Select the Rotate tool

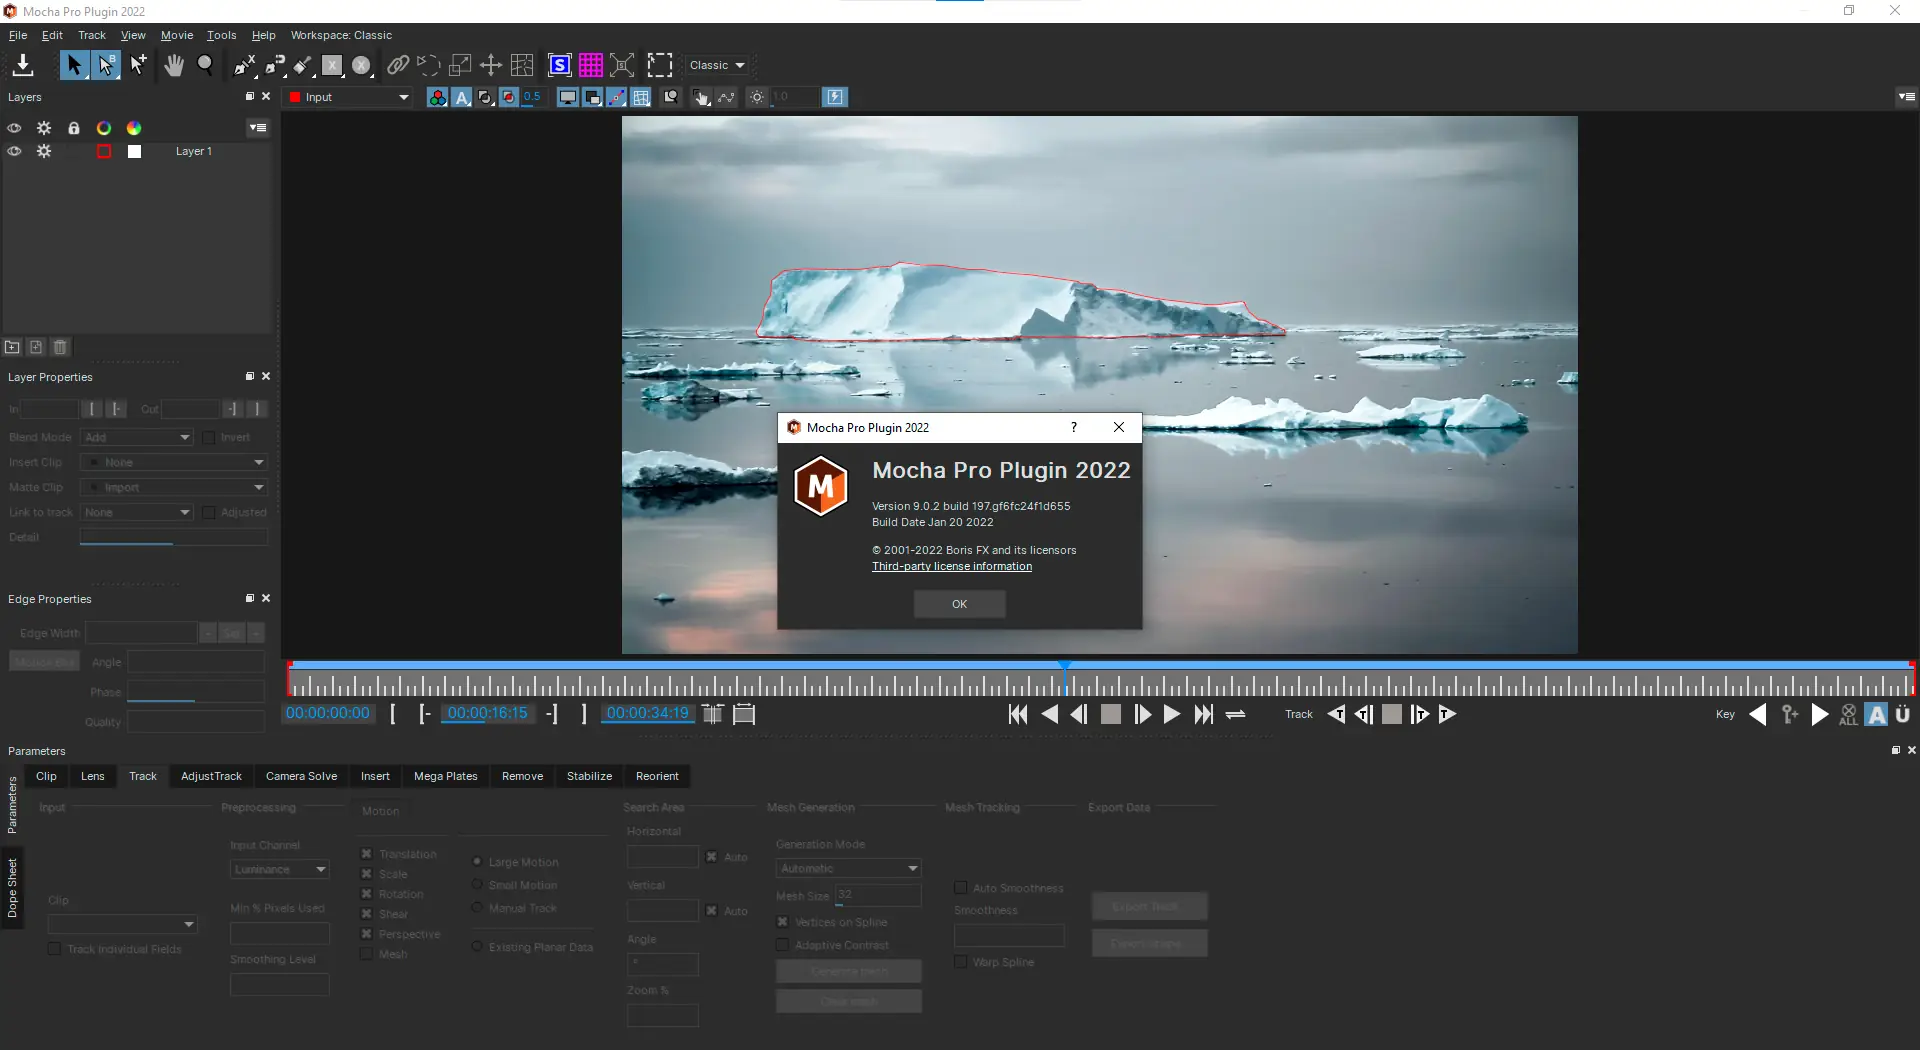click(x=429, y=65)
